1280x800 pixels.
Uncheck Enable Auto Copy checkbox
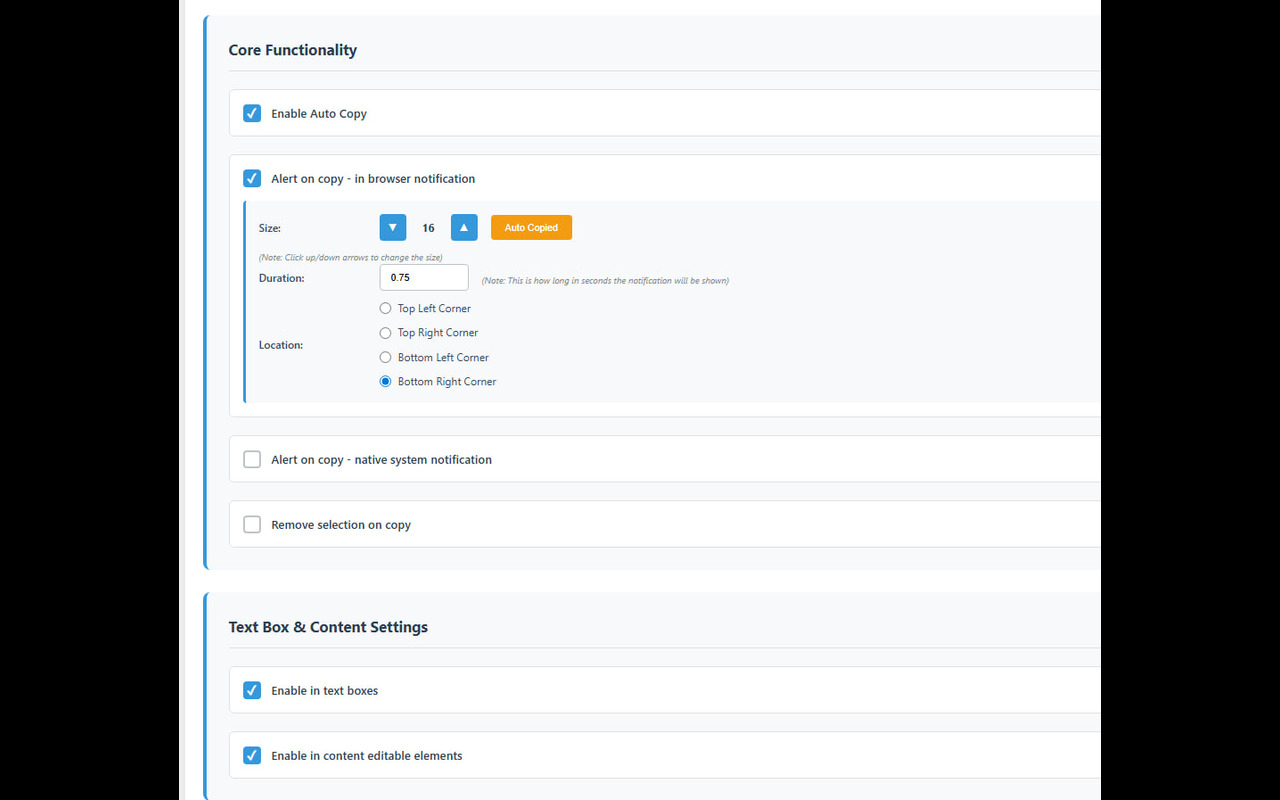(252, 113)
